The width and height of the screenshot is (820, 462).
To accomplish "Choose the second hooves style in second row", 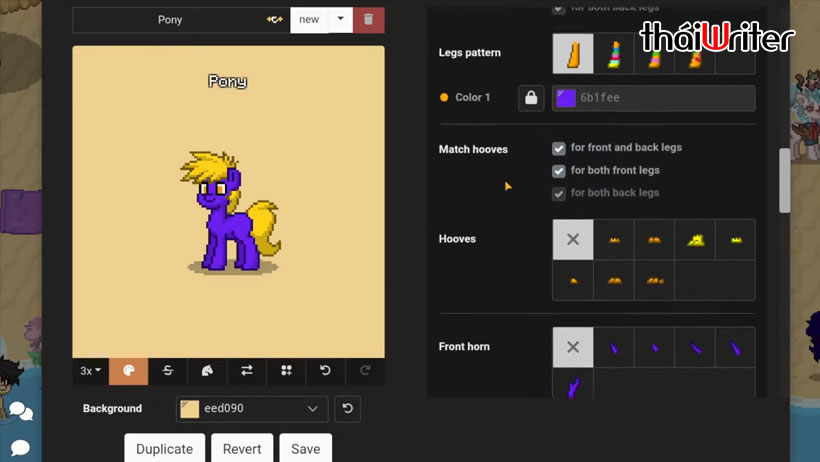I will coord(614,280).
